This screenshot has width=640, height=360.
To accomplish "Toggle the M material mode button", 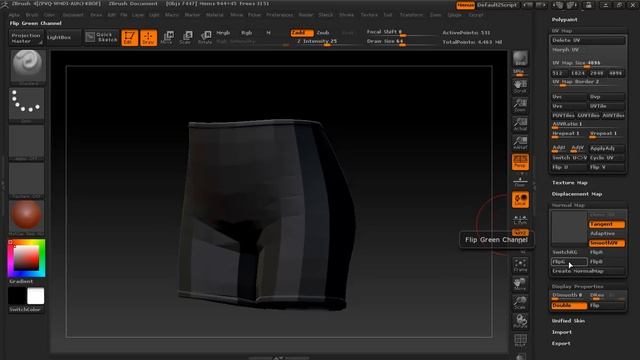I will pyautogui.click(x=268, y=33).
